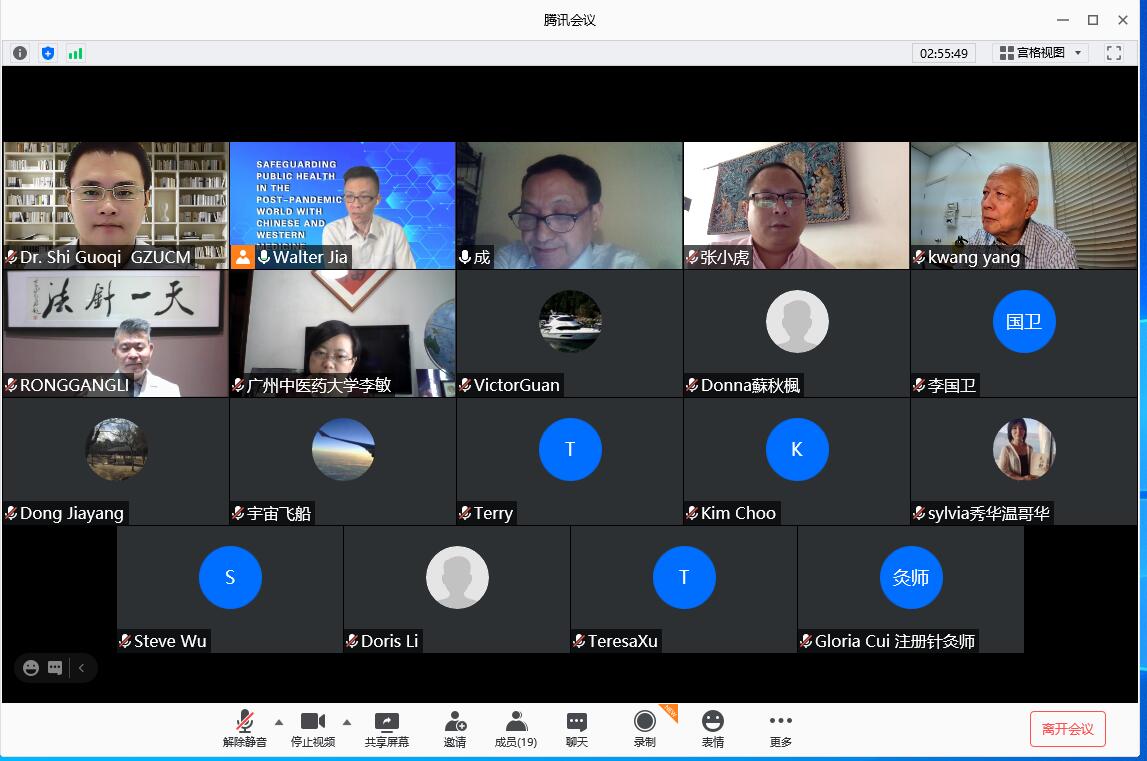Collapse the floating emoji bar chevron

pos(81,668)
